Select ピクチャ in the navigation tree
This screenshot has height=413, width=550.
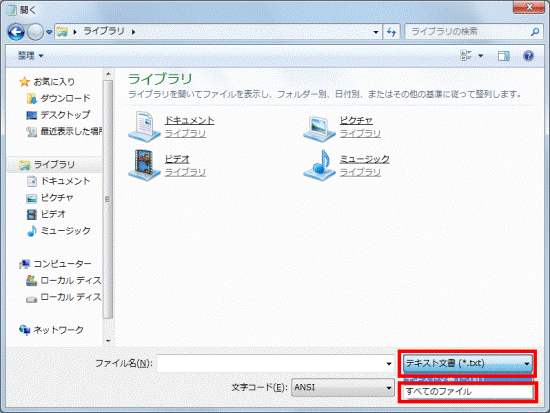(x=57, y=198)
